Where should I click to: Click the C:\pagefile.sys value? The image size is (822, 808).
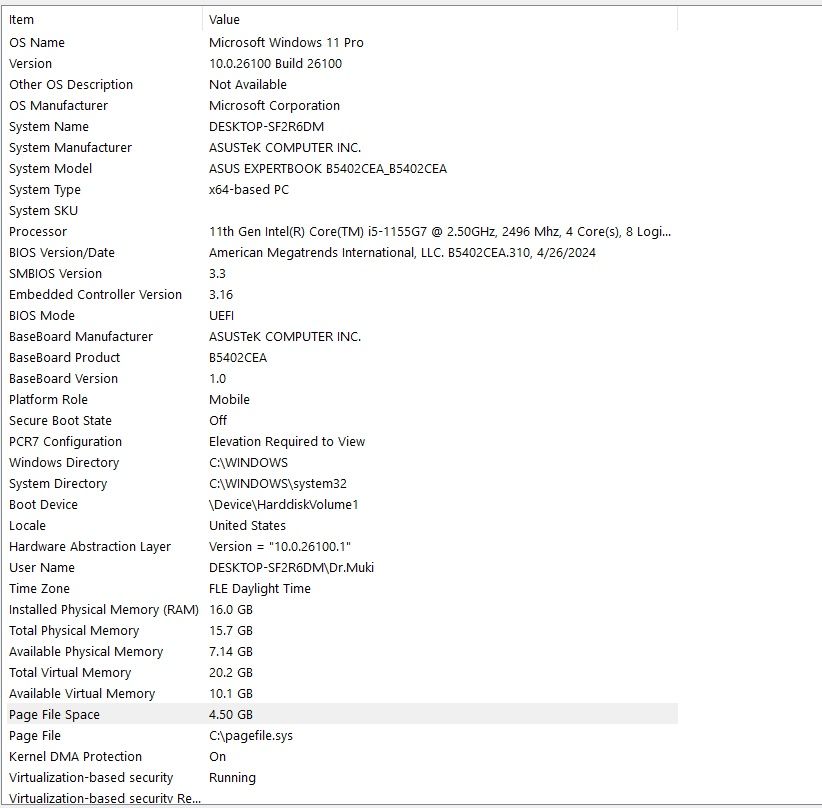click(251, 735)
